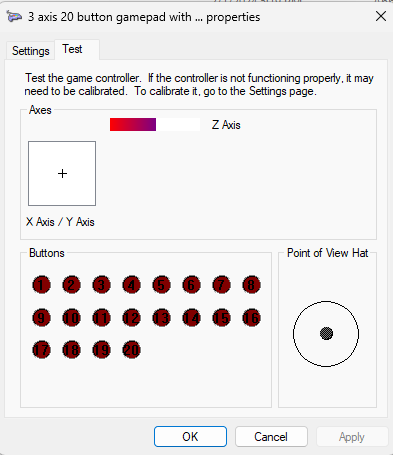Image resolution: width=393 pixels, height=455 pixels.
Task: Click the X/Y axis crosshair box
Action: pos(62,173)
